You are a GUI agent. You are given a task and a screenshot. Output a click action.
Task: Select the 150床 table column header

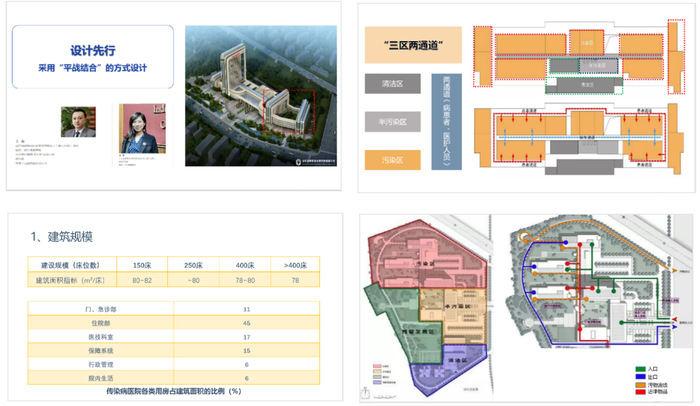[141, 264]
